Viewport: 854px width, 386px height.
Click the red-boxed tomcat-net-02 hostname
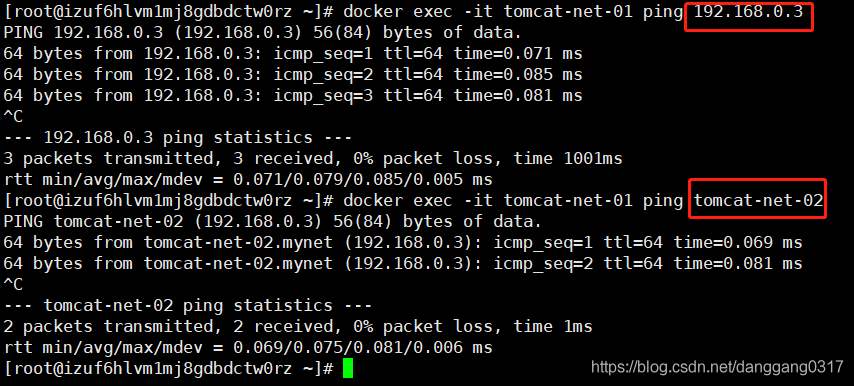point(758,200)
